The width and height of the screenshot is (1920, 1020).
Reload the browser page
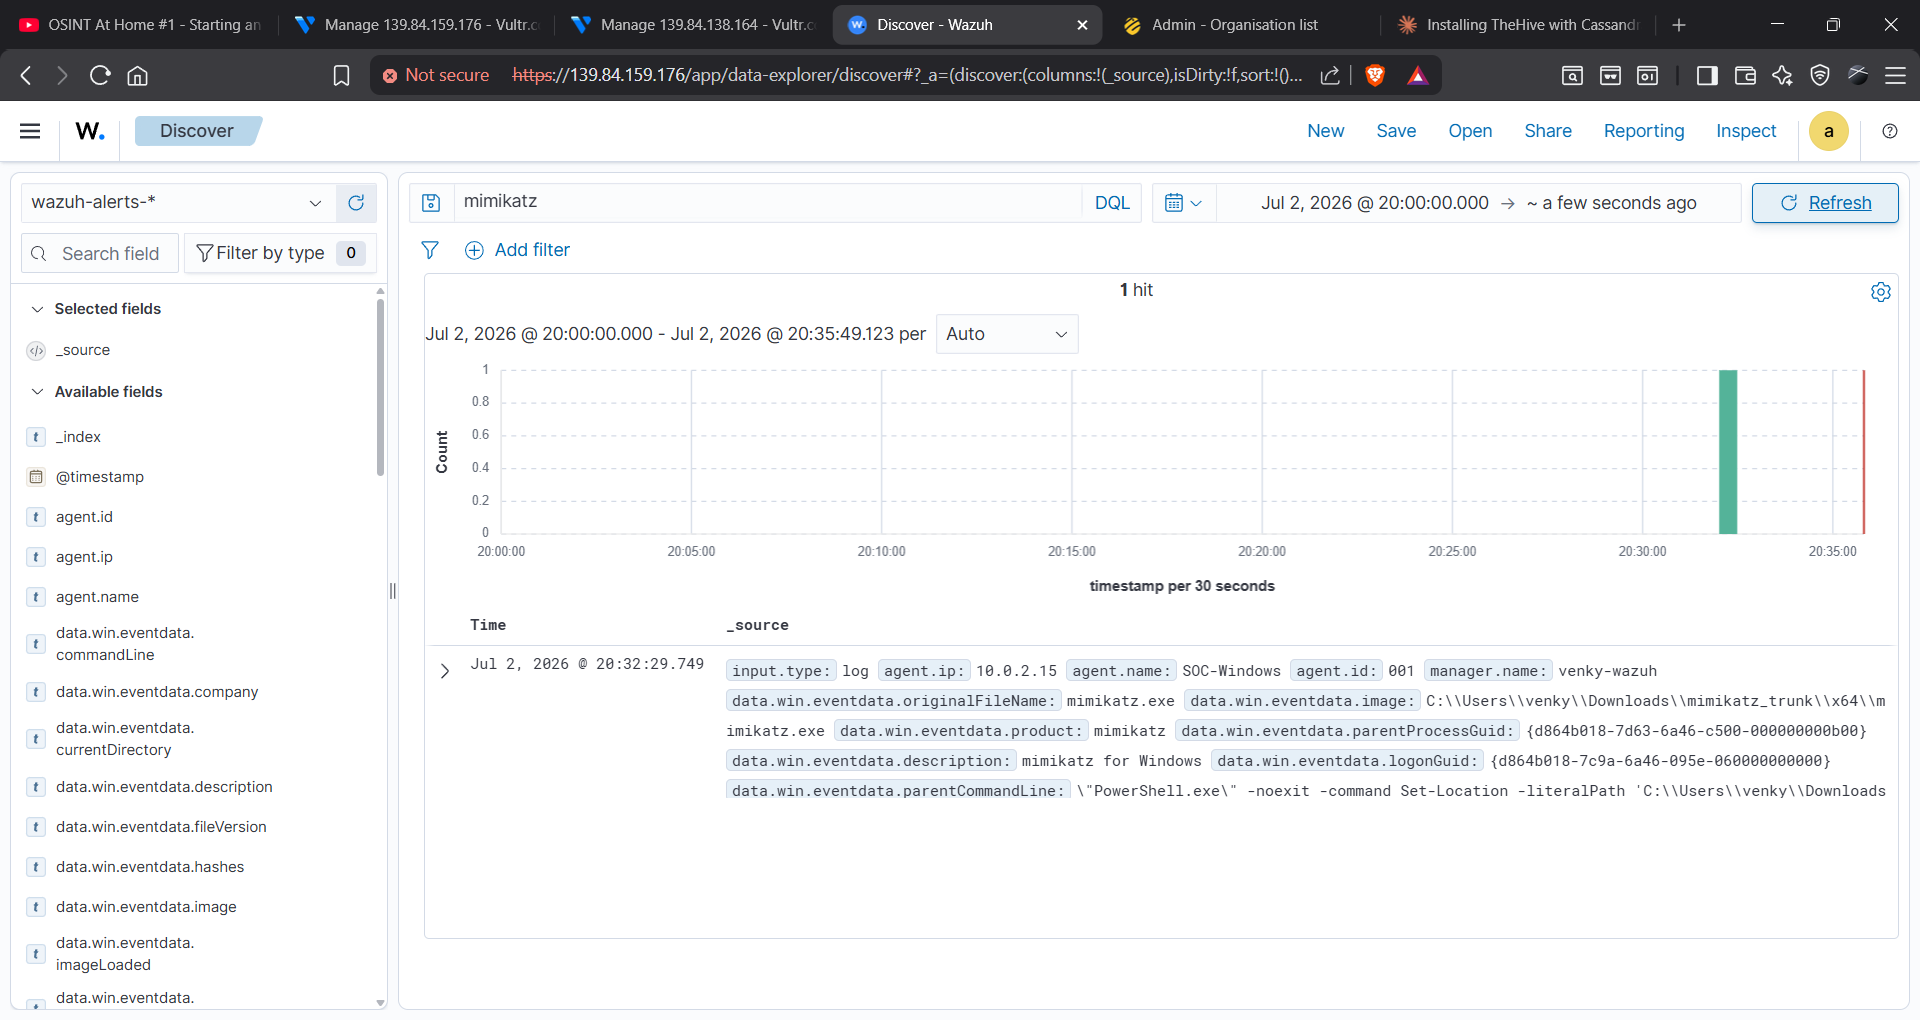coord(100,75)
